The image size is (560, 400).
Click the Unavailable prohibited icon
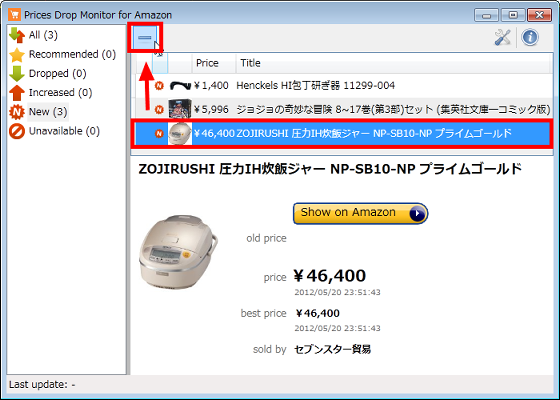click(17, 131)
